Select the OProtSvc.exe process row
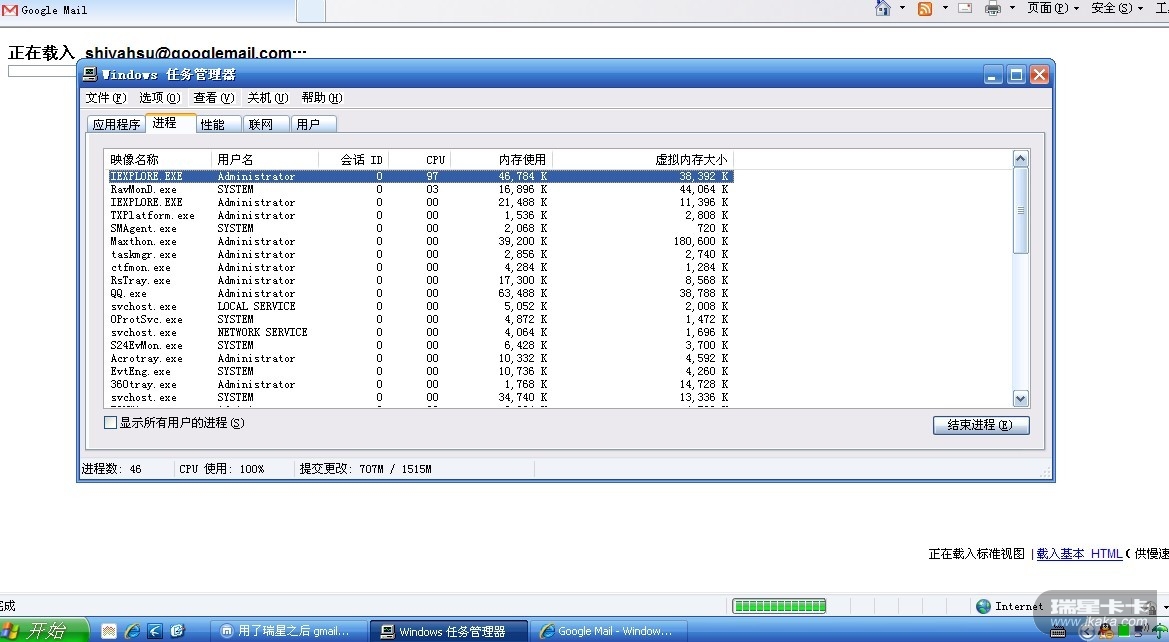The image size is (1169, 642). [x=420, y=319]
